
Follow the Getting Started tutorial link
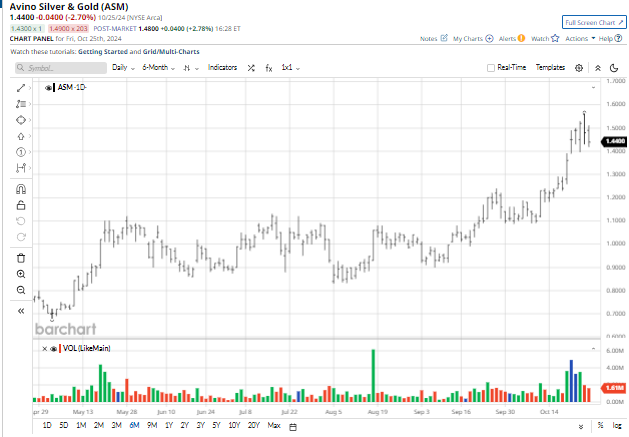[103, 52]
